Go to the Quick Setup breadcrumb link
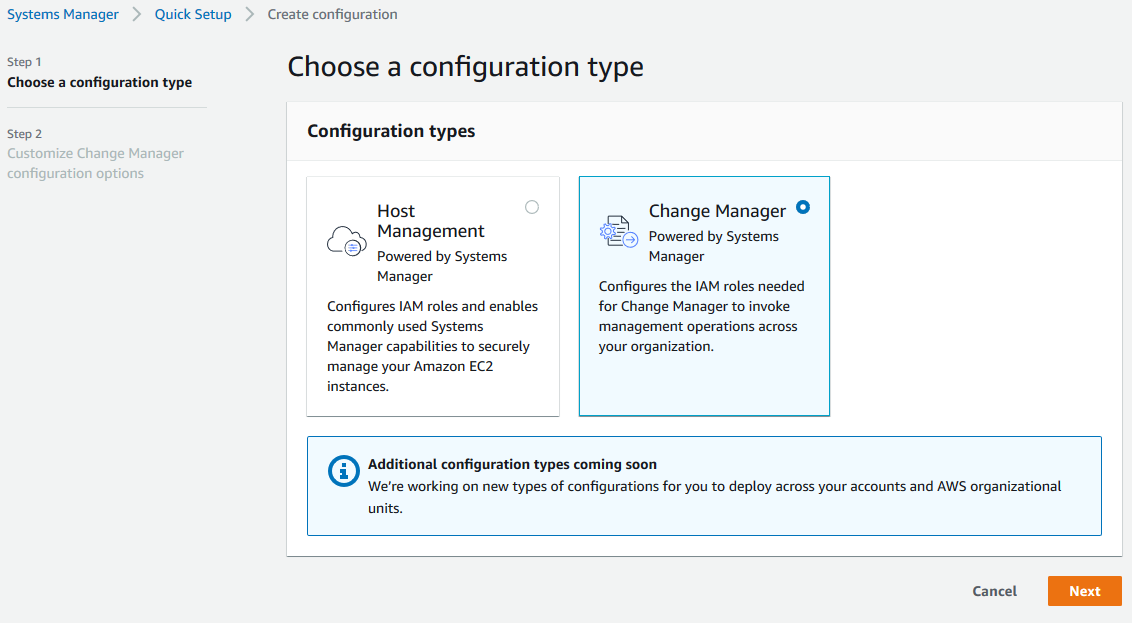Viewport: 1132px width, 623px height. 193,14
